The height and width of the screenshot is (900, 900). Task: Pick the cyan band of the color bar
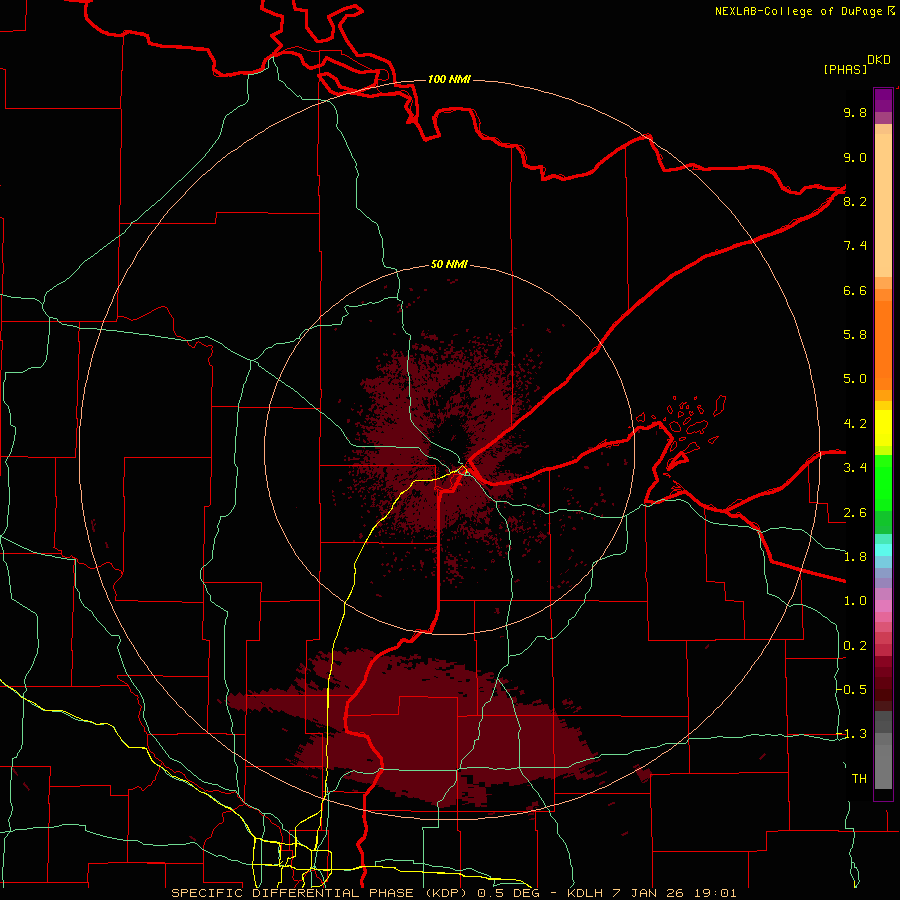pyautogui.click(x=883, y=550)
